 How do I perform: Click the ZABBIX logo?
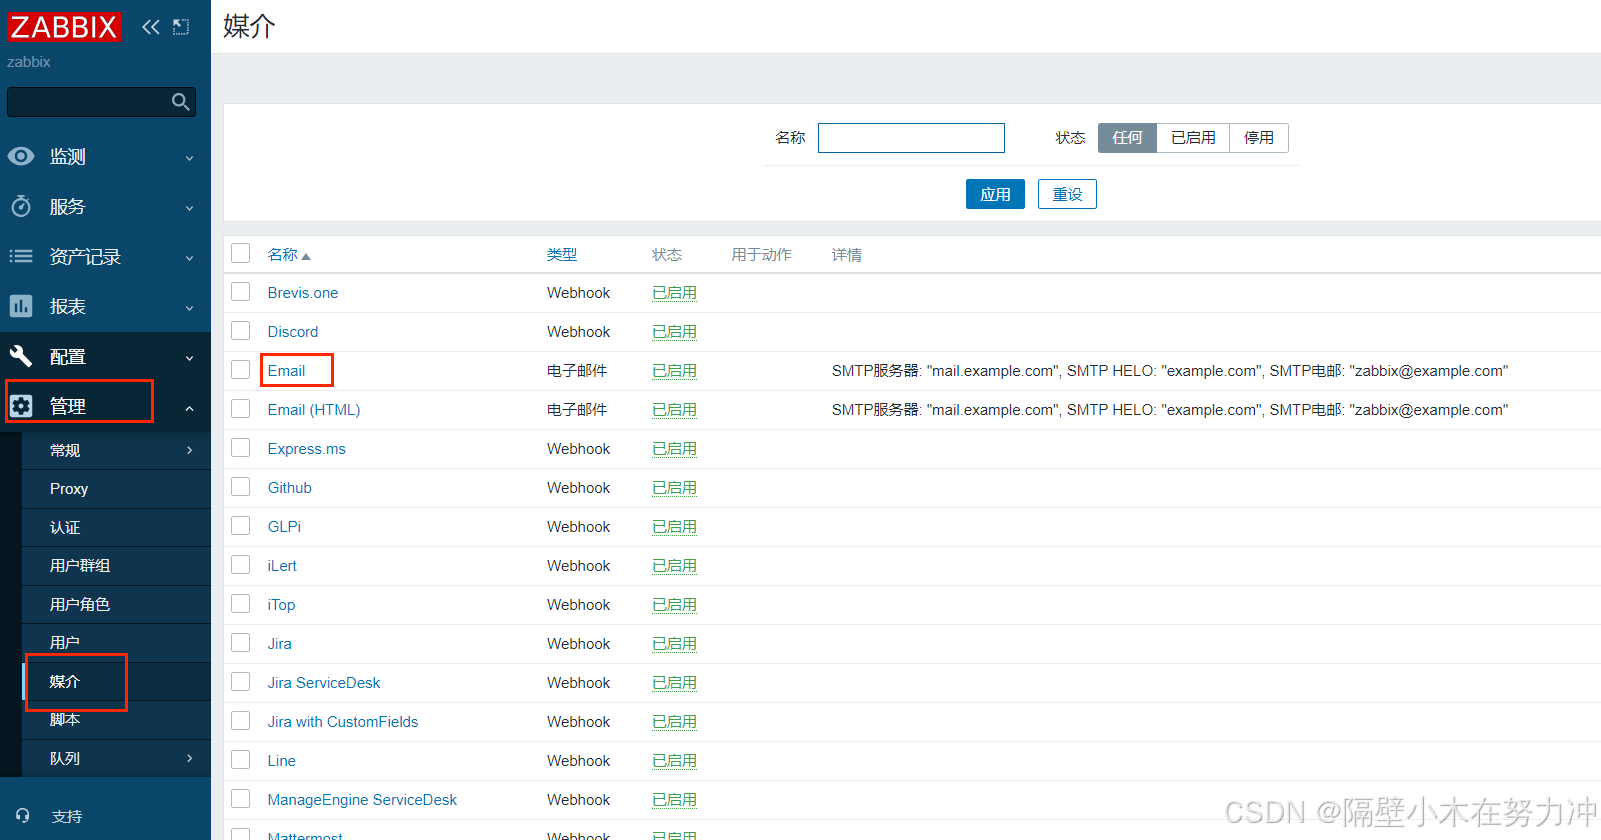[x=64, y=26]
